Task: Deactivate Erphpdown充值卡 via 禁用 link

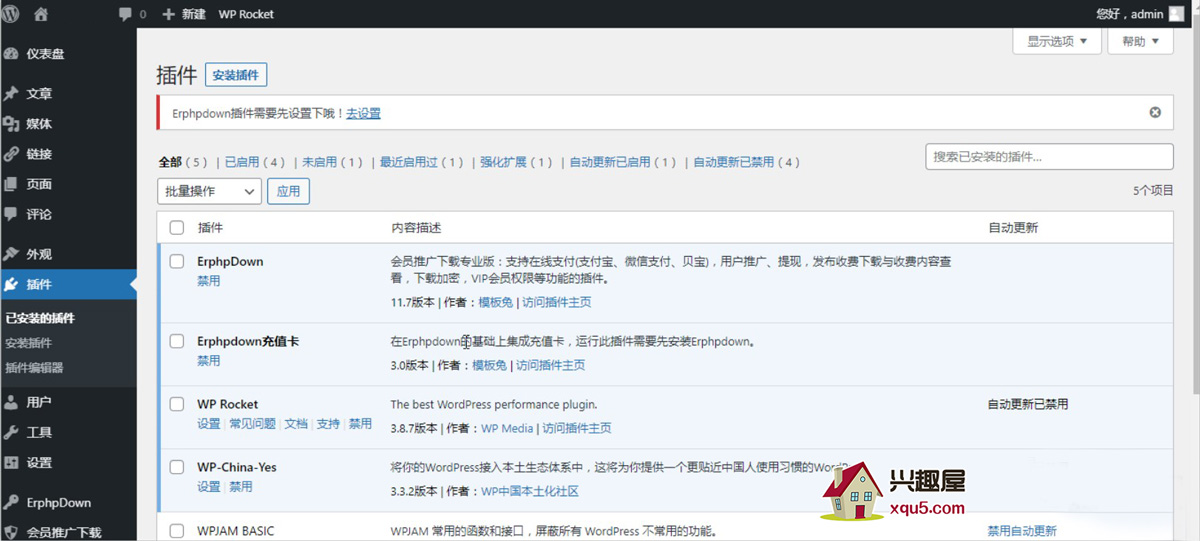Action: (x=209, y=361)
